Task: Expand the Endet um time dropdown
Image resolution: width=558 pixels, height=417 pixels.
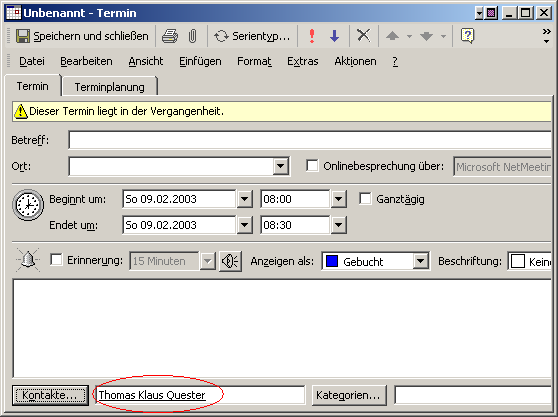Action: 338,225
